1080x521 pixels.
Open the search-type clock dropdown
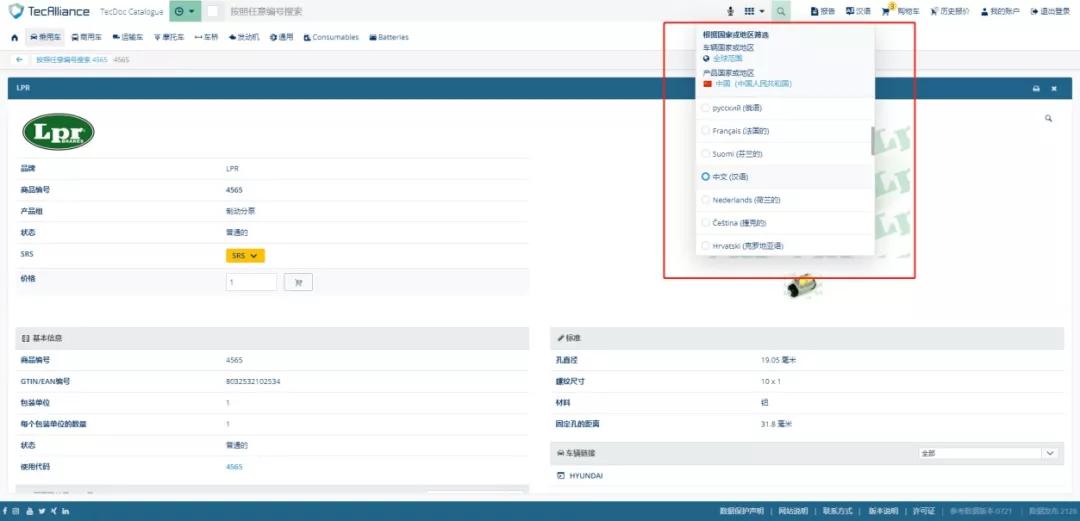coord(185,11)
